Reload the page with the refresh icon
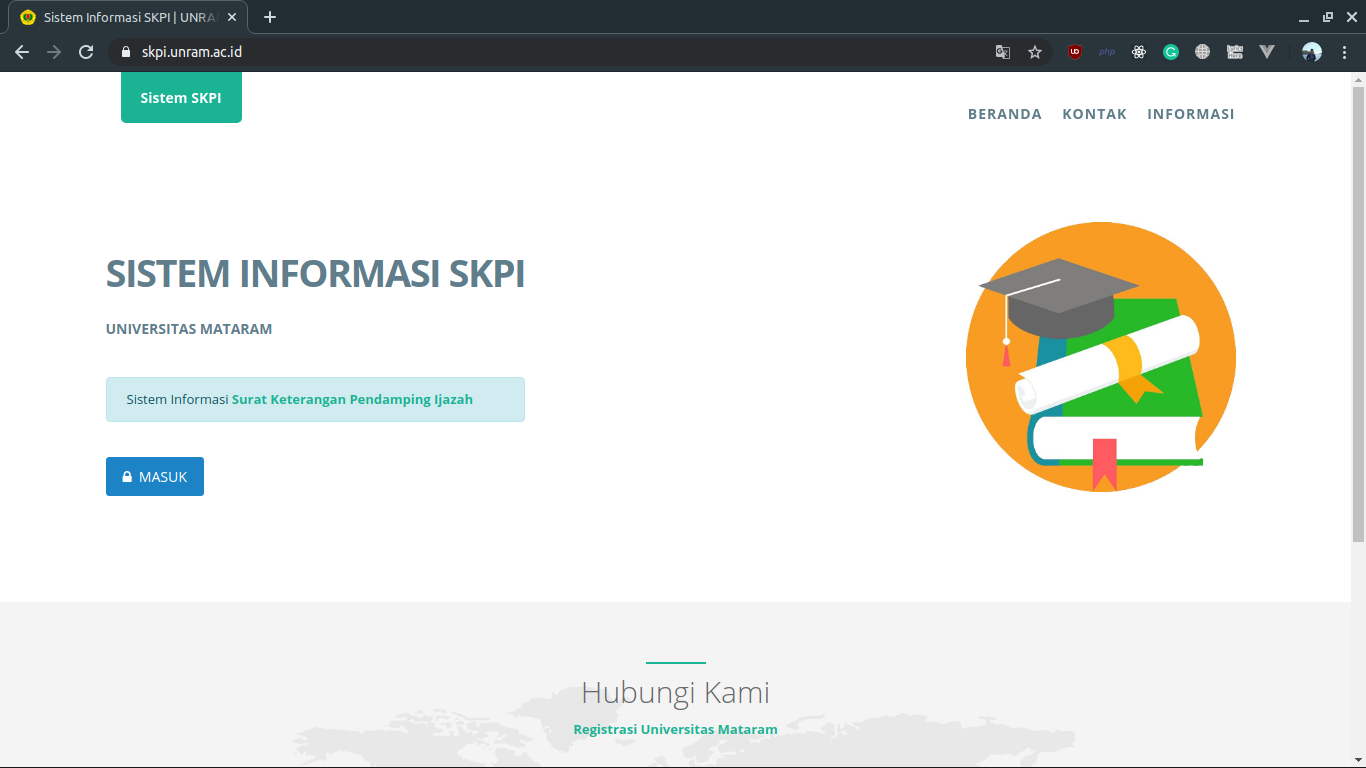The width and height of the screenshot is (1366, 768). (86, 52)
